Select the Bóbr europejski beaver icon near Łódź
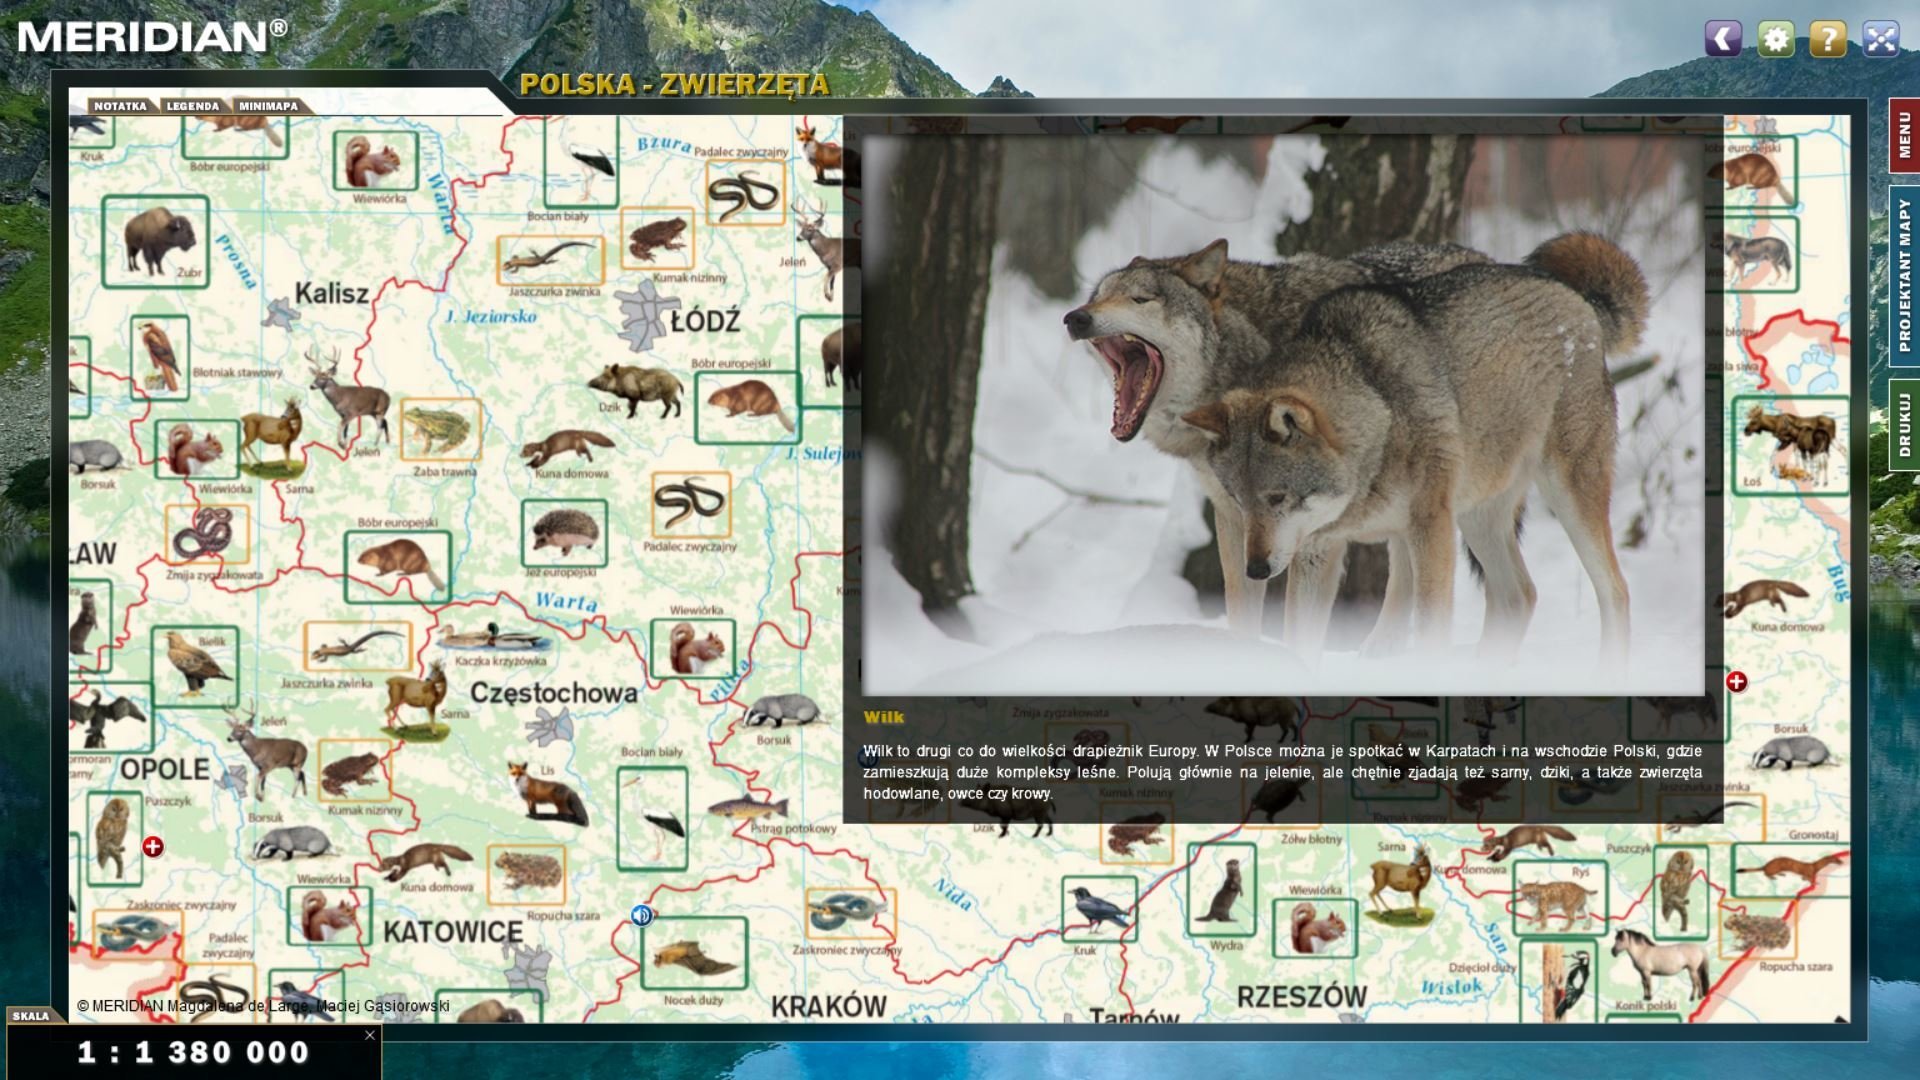Viewport: 1920px width, 1080px height. 748,408
